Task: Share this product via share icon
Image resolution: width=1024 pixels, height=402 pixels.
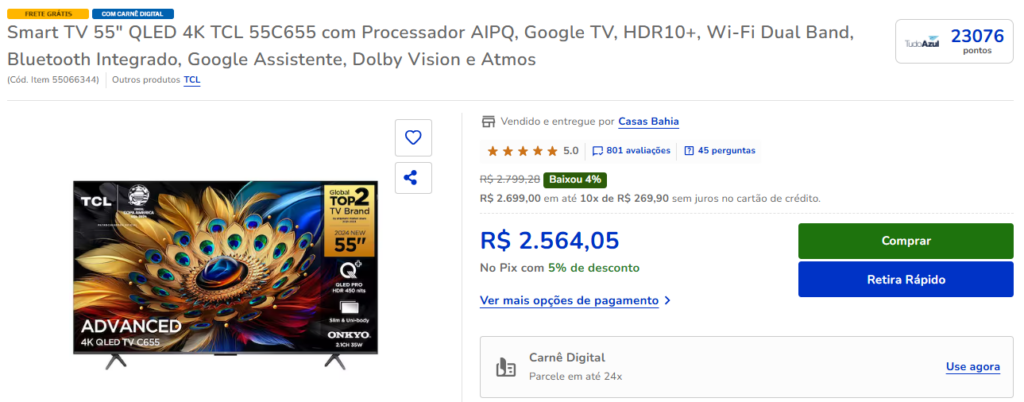Action: [x=413, y=178]
